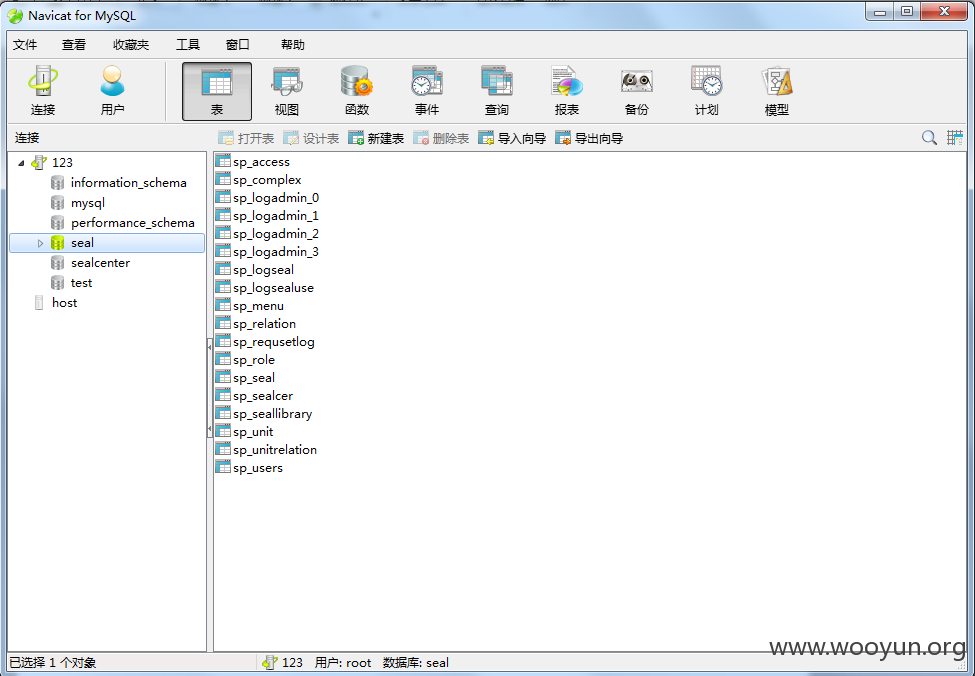Click the host connection icon
Screen dimensions: 975x676
(x=39, y=303)
